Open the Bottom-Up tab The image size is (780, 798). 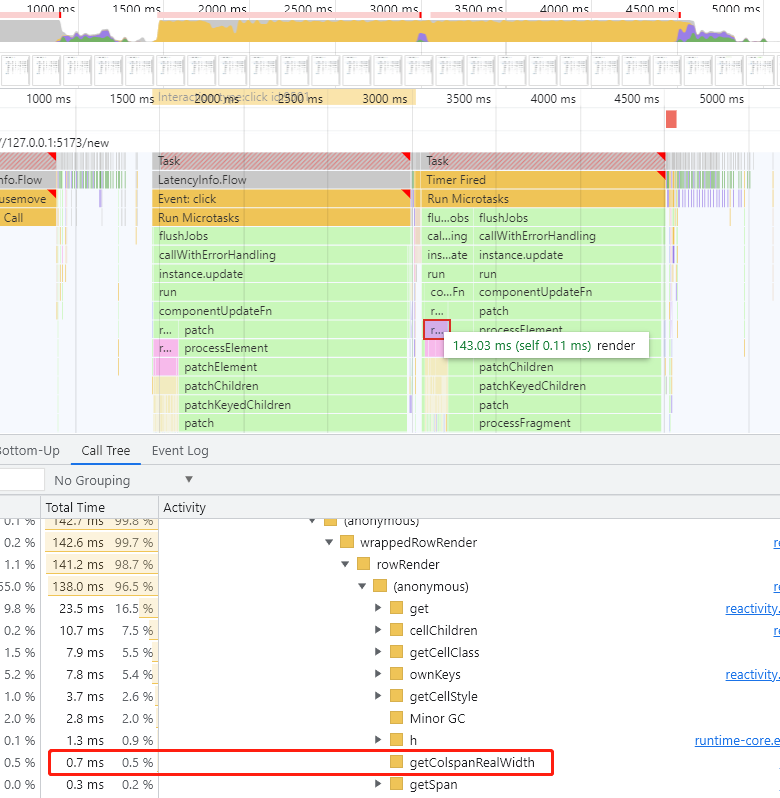pyautogui.click(x=30, y=451)
